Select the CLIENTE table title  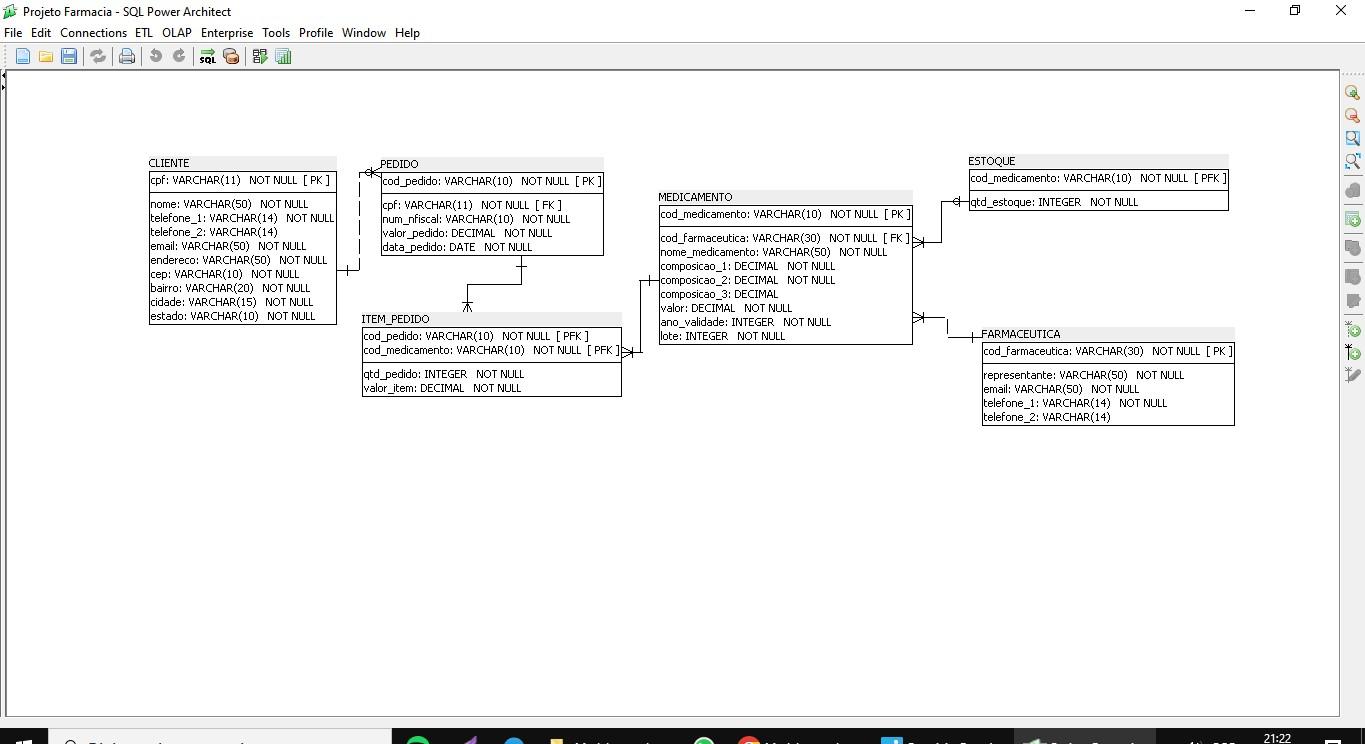[x=169, y=163]
